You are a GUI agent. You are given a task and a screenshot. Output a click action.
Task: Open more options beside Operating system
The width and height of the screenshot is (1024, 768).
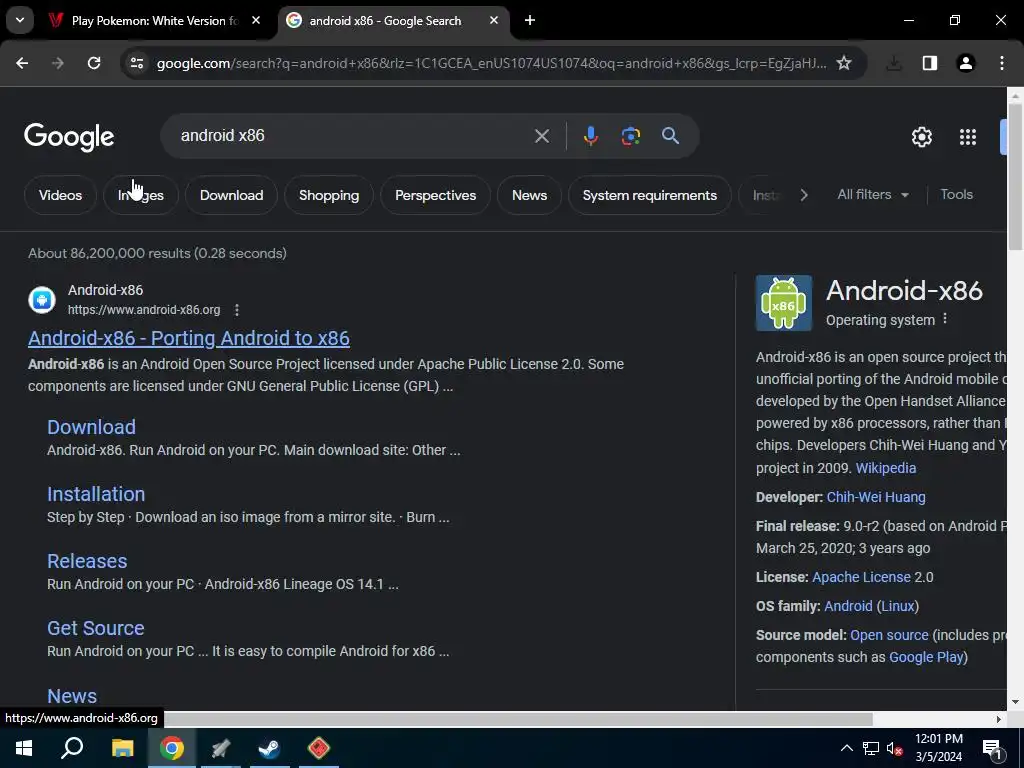945,319
